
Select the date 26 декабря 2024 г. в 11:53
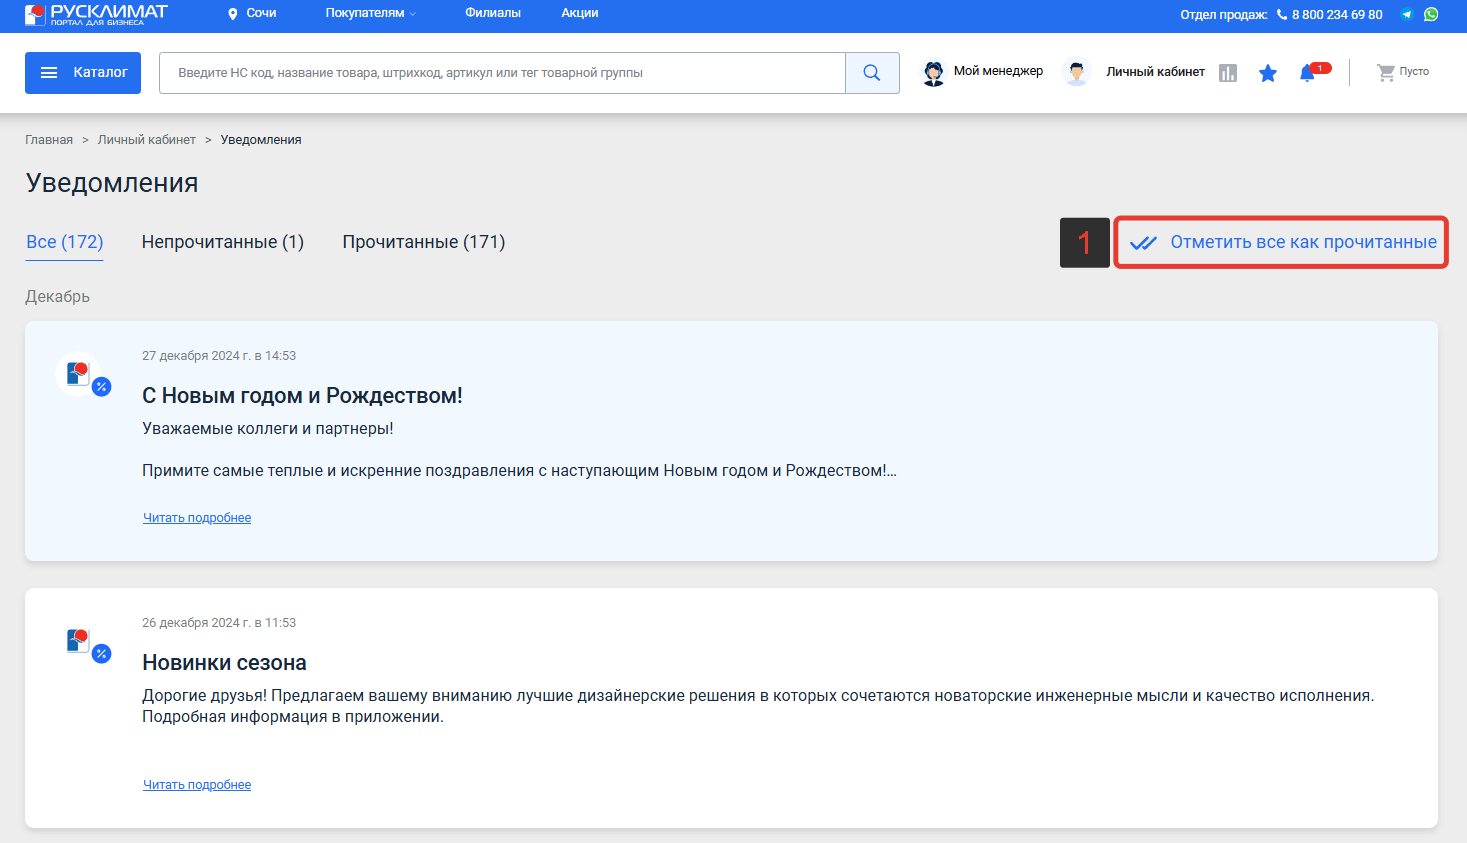(219, 623)
